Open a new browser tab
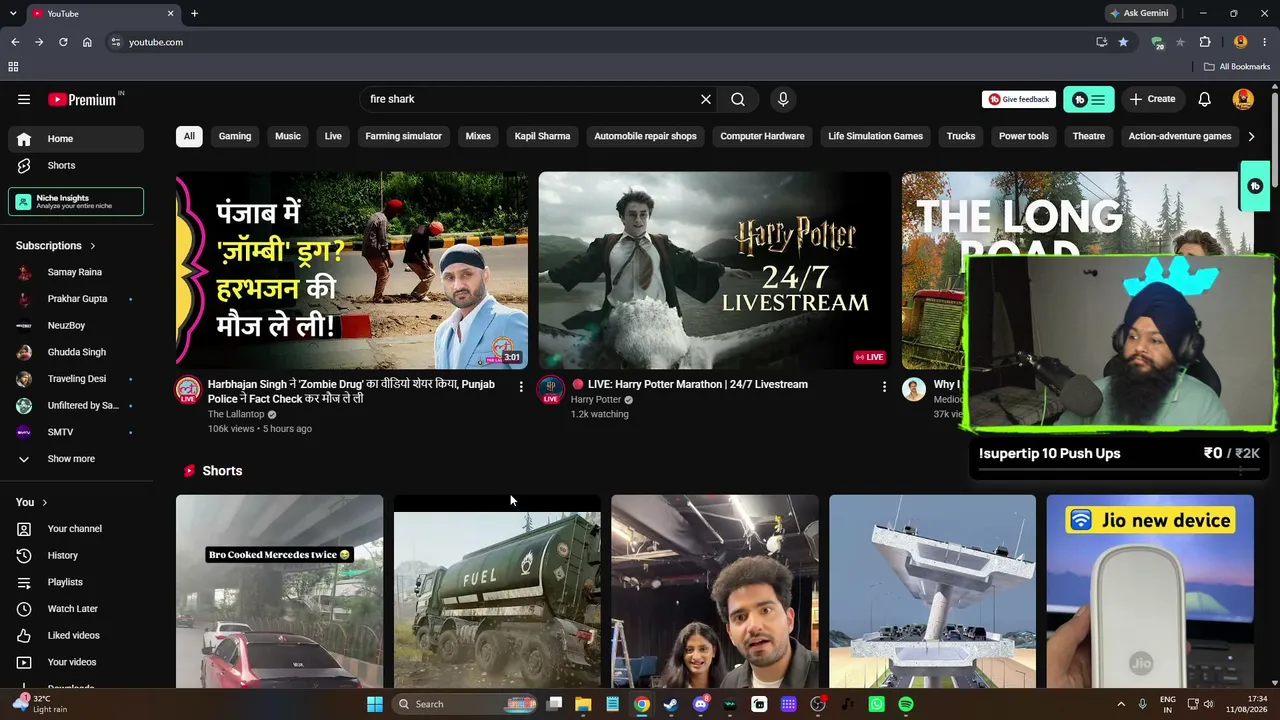 [194, 13]
